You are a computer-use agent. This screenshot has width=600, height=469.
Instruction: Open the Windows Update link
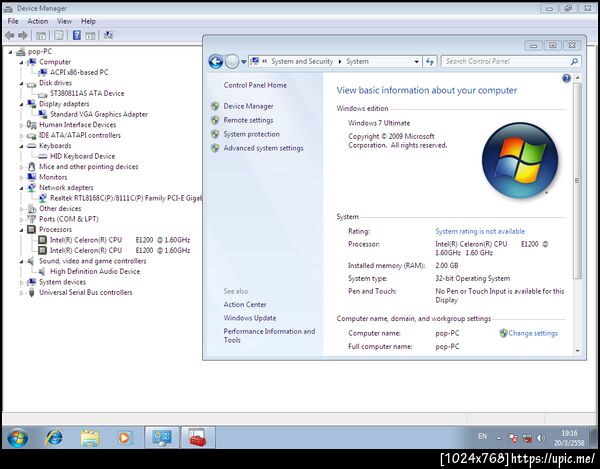[250, 318]
